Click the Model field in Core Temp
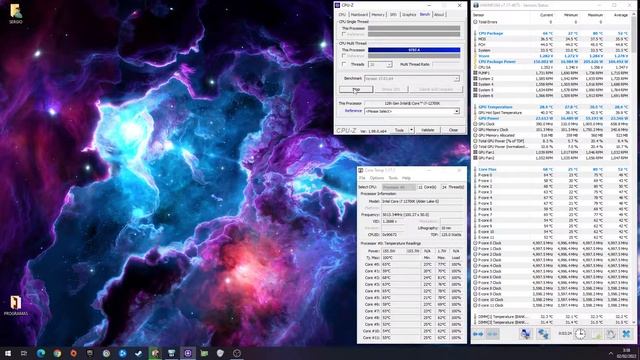The width and height of the screenshot is (640, 360). [x=422, y=201]
